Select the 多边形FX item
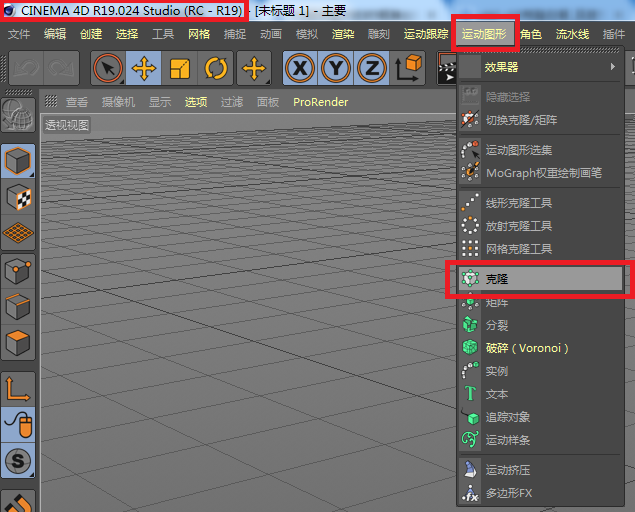The height and width of the screenshot is (512, 635). point(540,493)
